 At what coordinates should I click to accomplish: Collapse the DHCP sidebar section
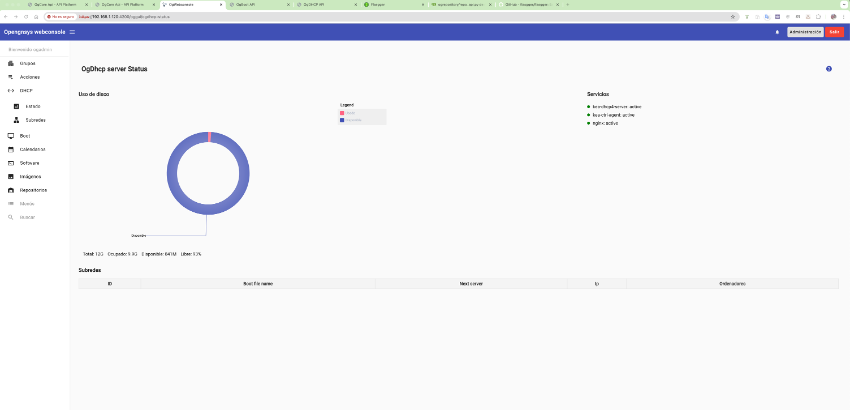(x=26, y=90)
